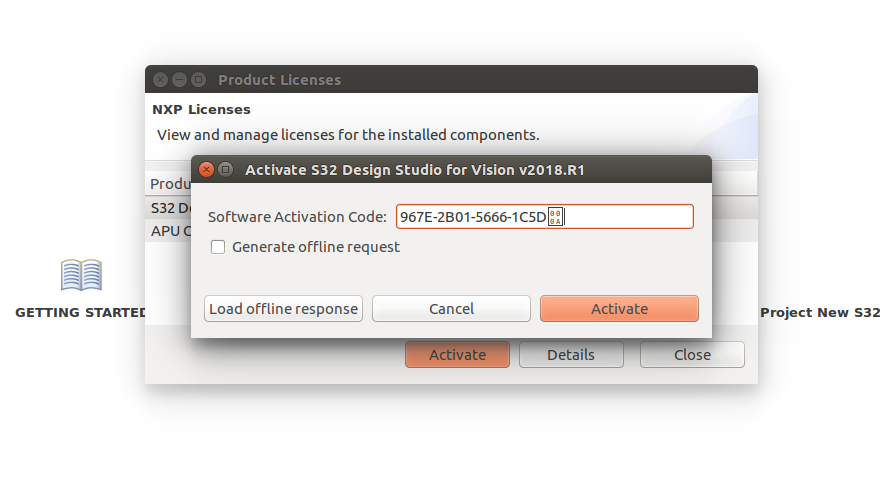Click Close in Product Licenses window
The image size is (880, 501).
point(692,355)
